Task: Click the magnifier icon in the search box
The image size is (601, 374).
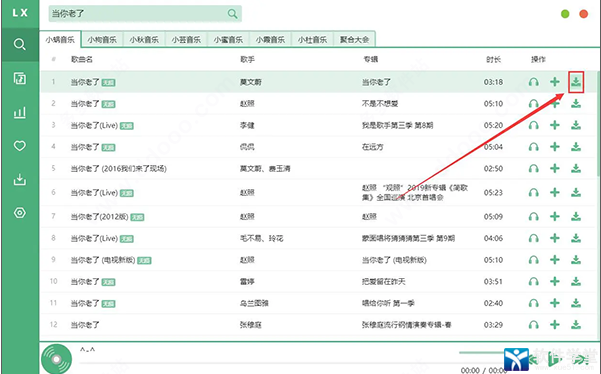Action: tap(232, 14)
